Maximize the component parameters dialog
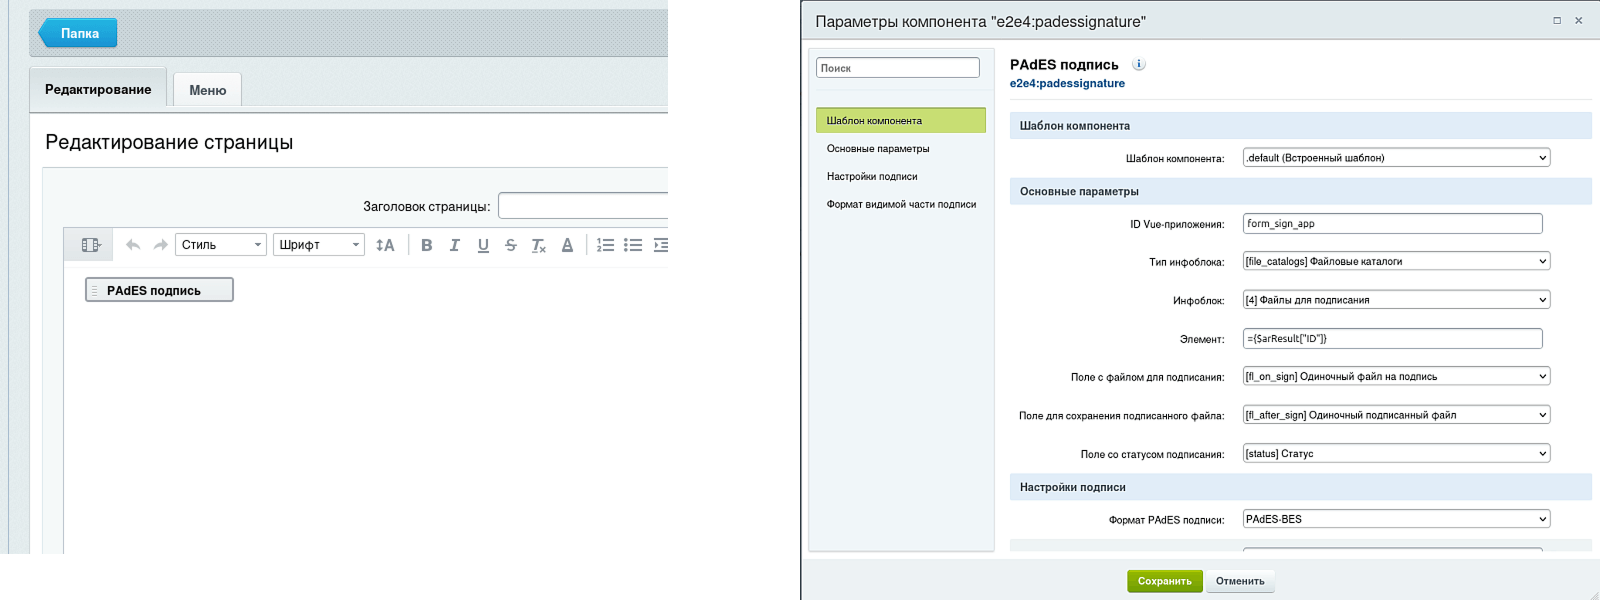 (x=1557, y=20)
